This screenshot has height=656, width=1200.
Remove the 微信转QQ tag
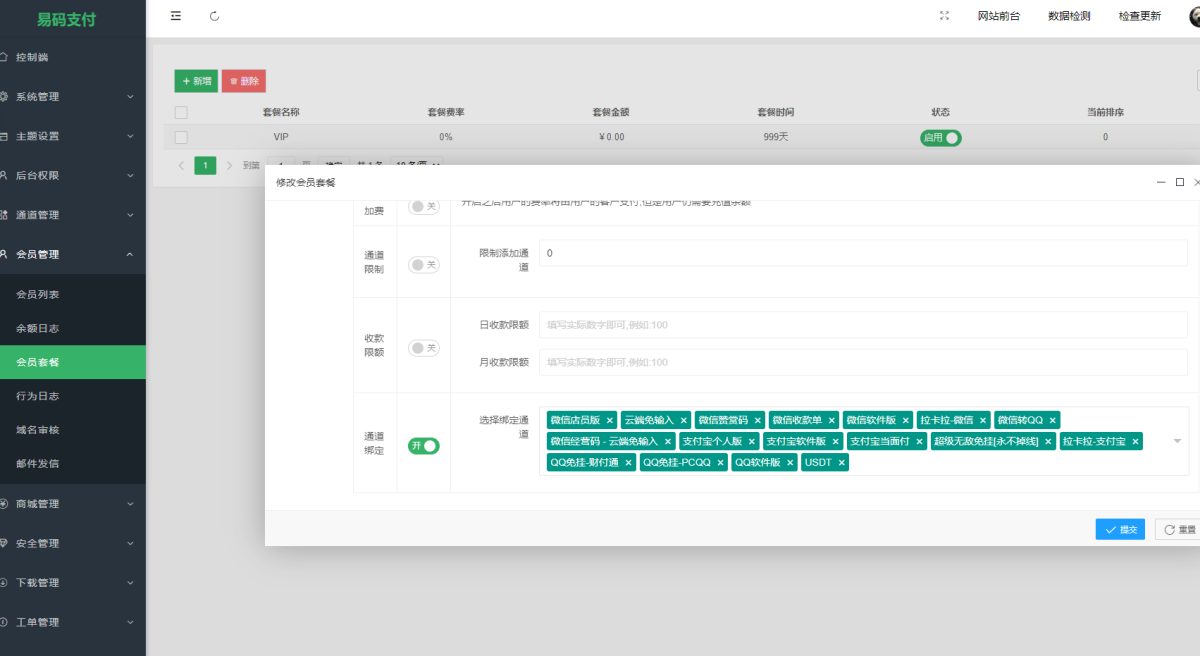pyautogui.click(x=1052, y=420)
